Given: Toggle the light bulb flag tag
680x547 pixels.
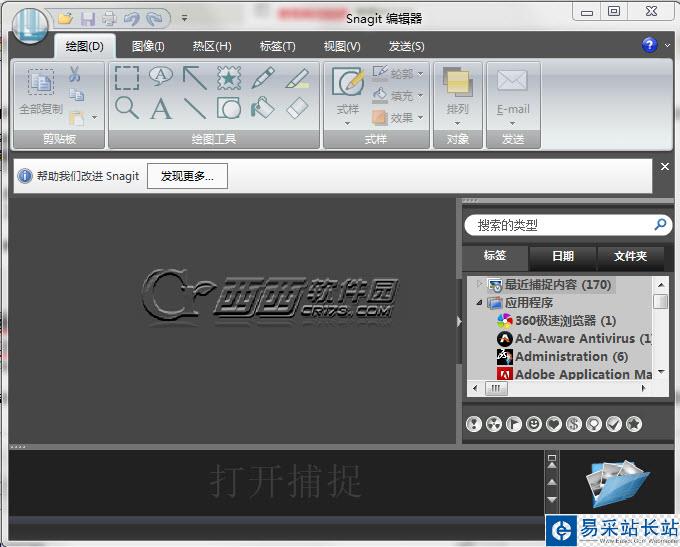Looking at the screenshot, I should [x=594, y=424].
